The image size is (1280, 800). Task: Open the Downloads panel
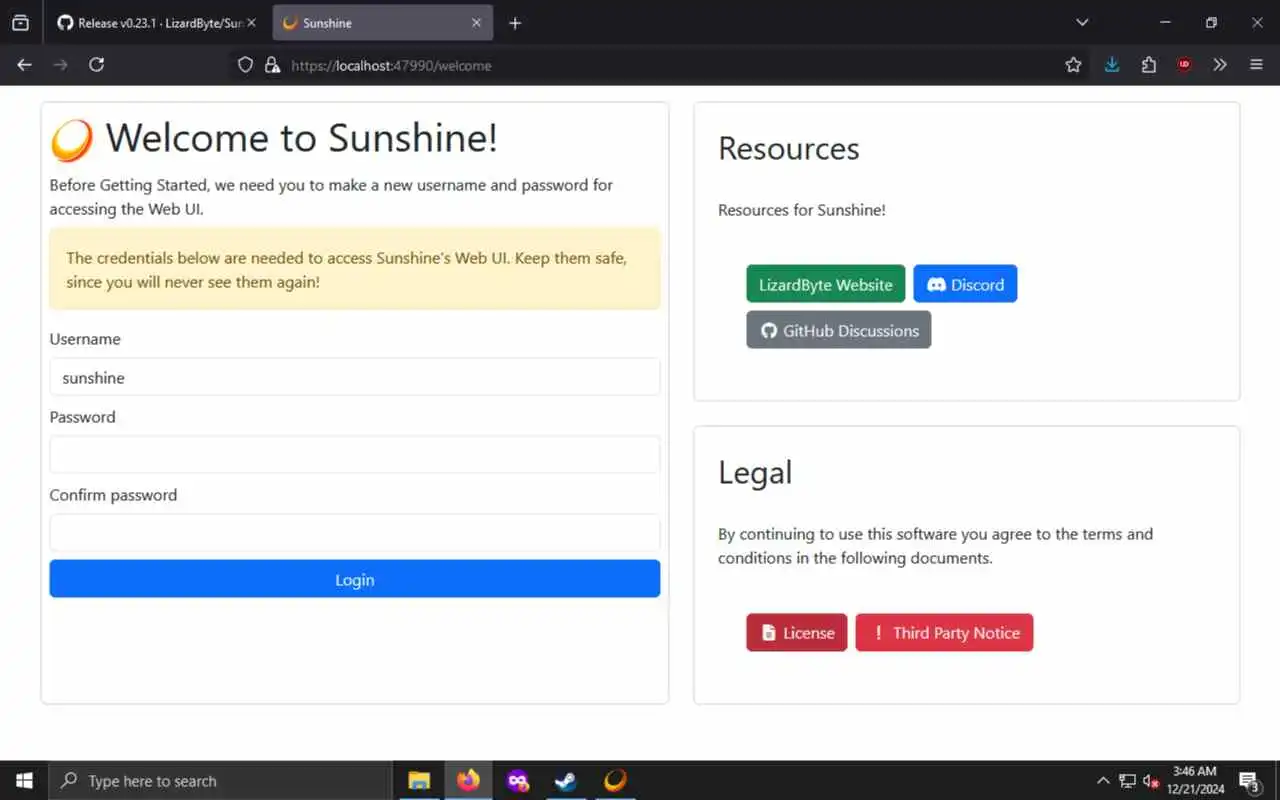(1112, 65)
